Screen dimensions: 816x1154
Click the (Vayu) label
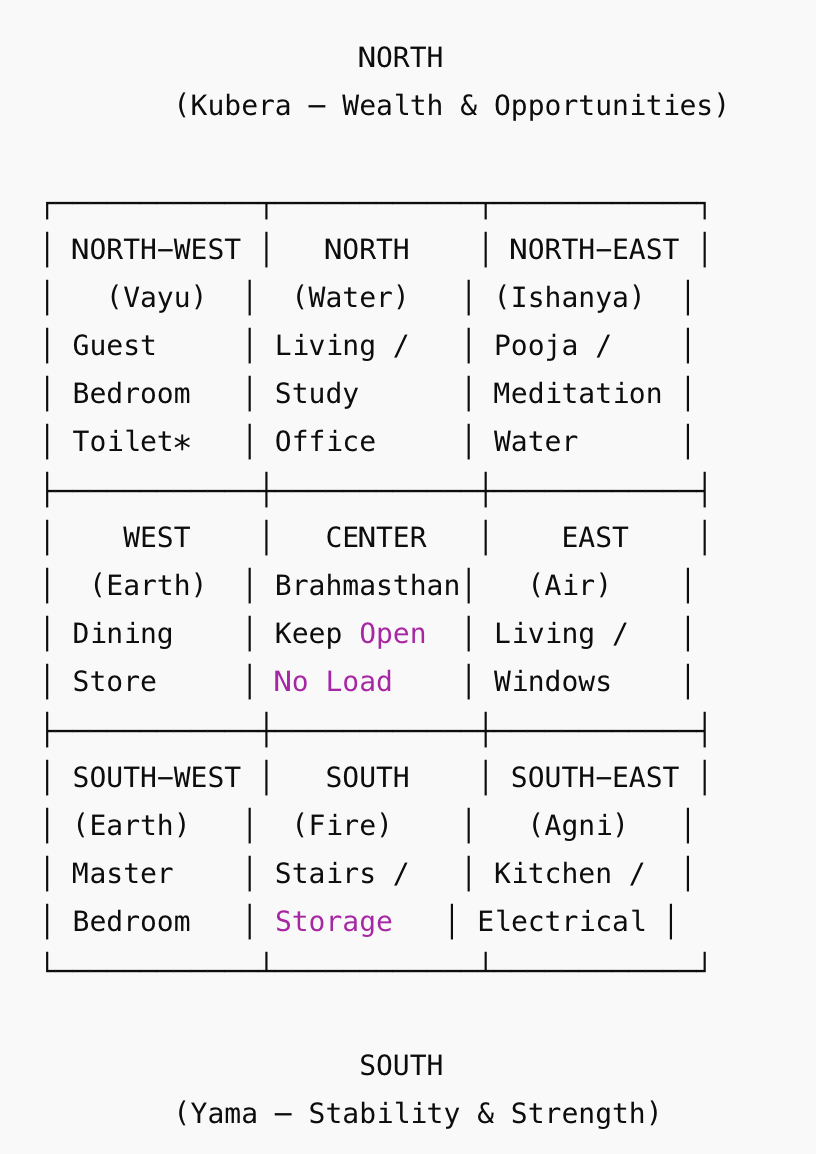156,298
